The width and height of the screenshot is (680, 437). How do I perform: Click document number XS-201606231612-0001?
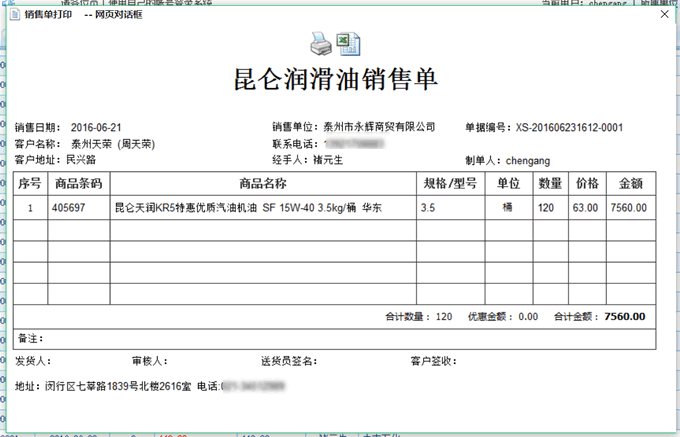click(569, 127)
